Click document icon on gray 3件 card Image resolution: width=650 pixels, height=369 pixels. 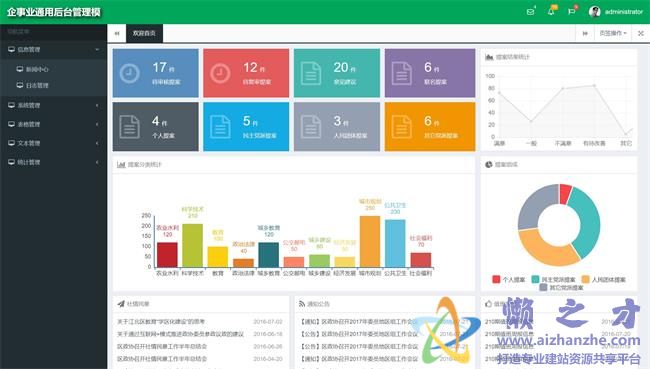click(311, 127)
